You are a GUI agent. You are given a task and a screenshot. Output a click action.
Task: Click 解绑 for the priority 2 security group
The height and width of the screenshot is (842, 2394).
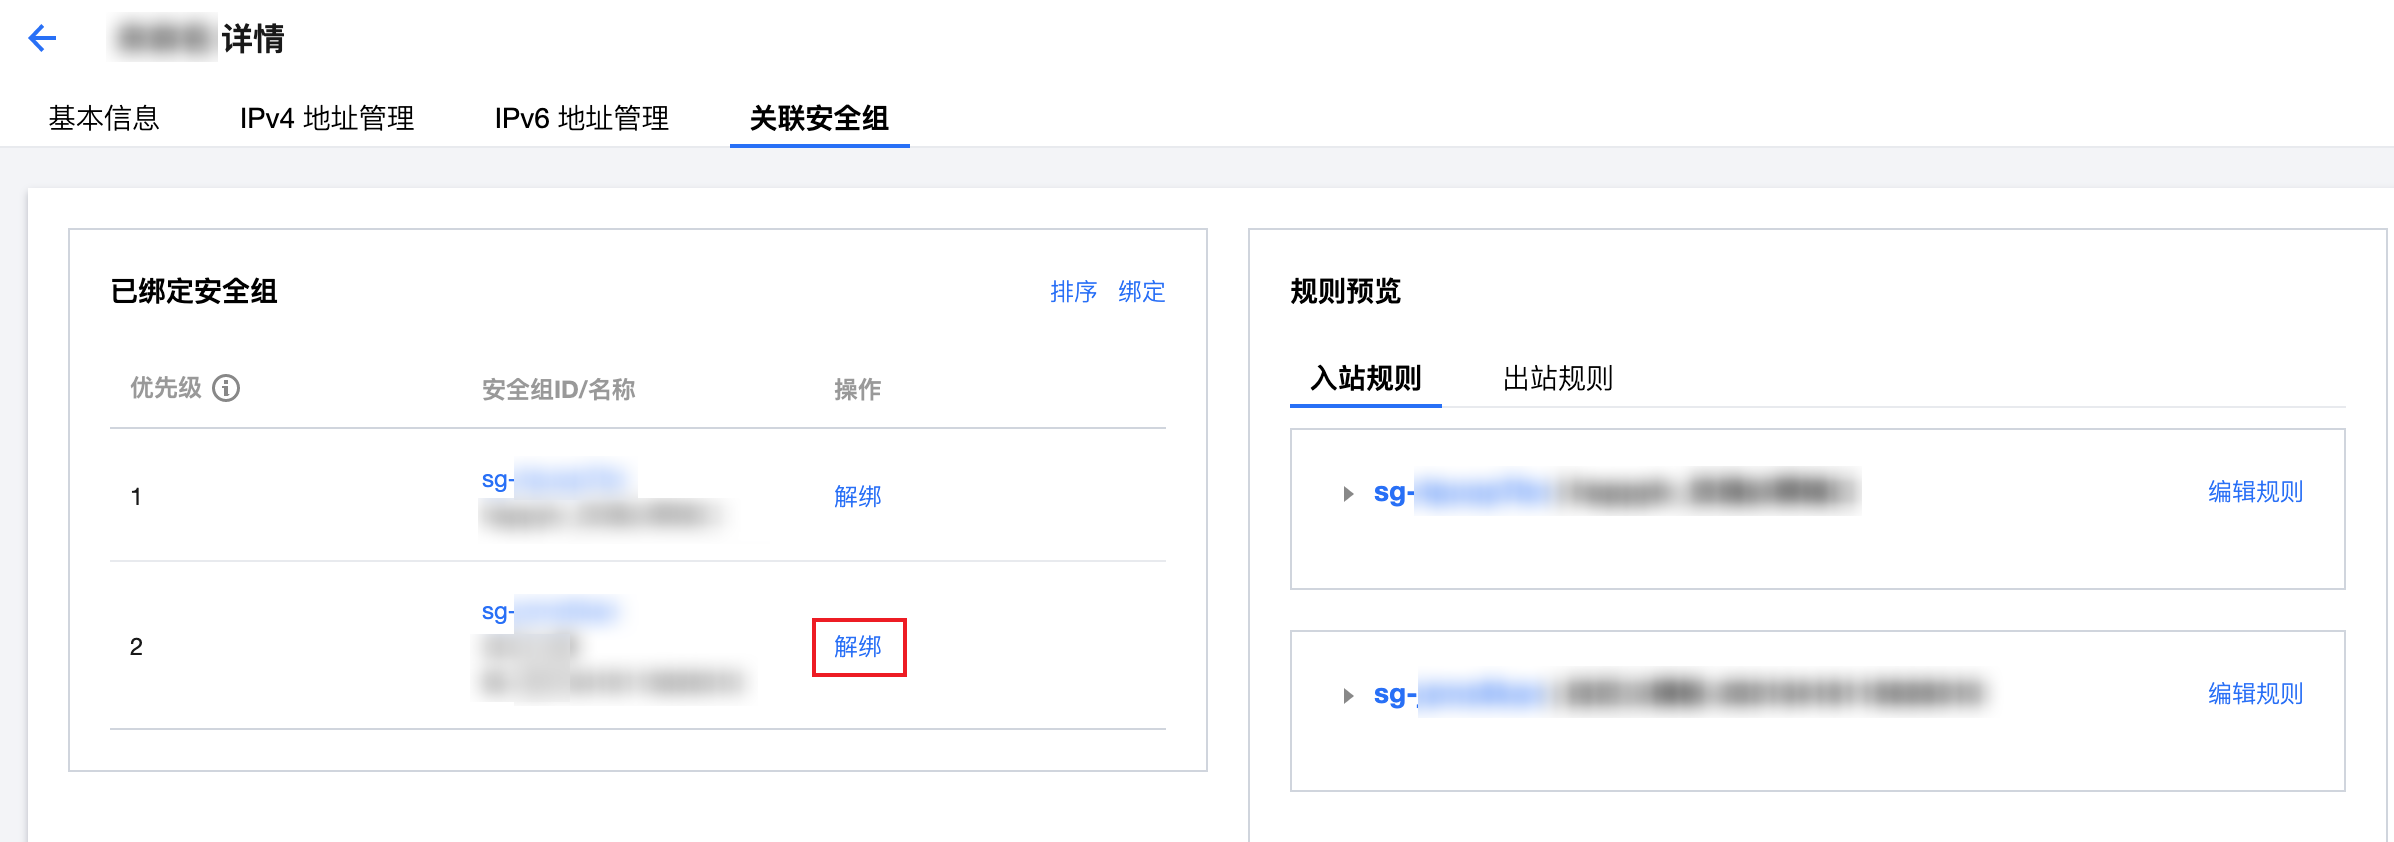pyautogui.click(x=858, y=647)
